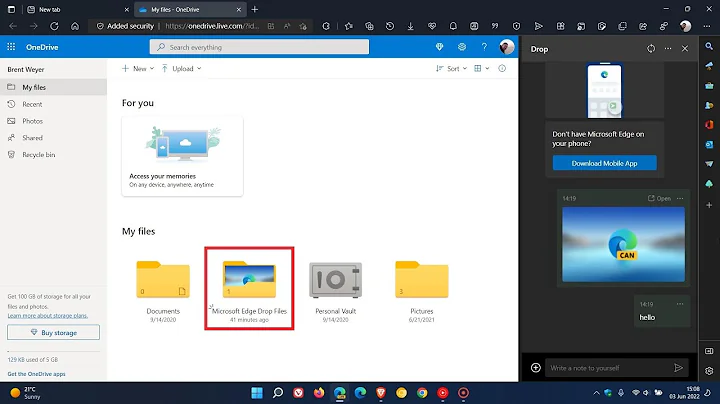Open Edge sidebar settings gear

tap(709, 371)
